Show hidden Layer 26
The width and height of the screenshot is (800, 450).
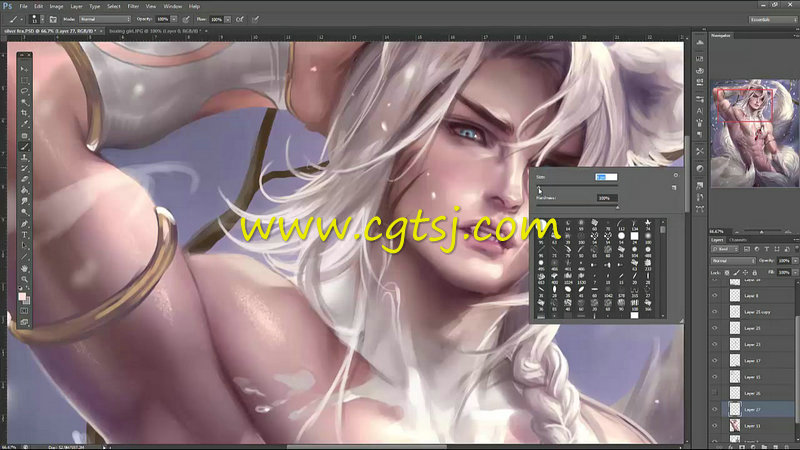point(715,393)
